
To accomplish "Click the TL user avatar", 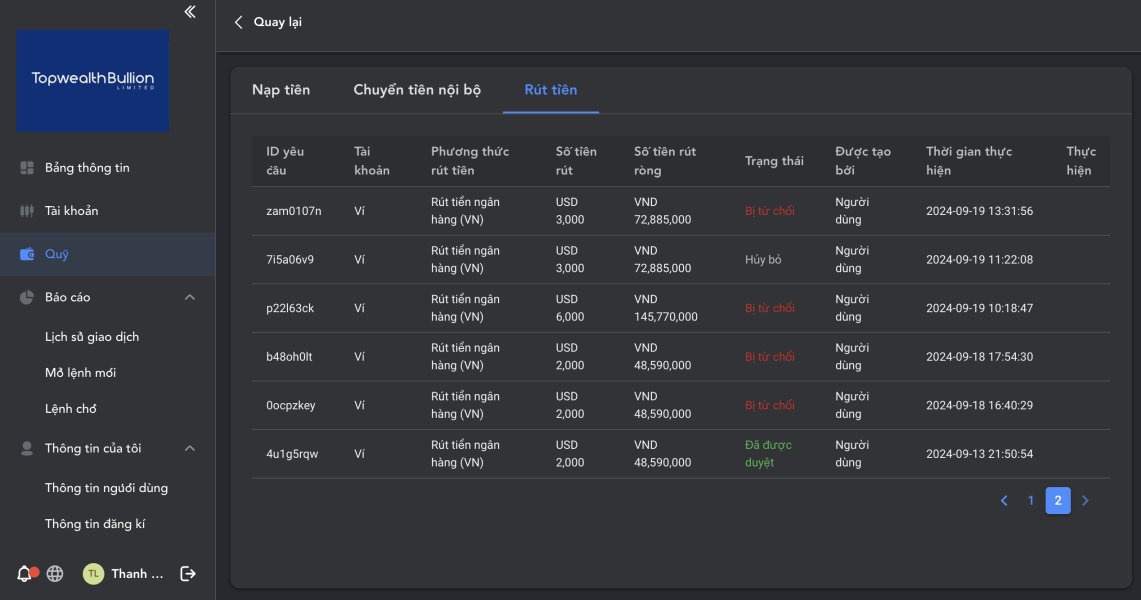I will click(x=93, y=574).
